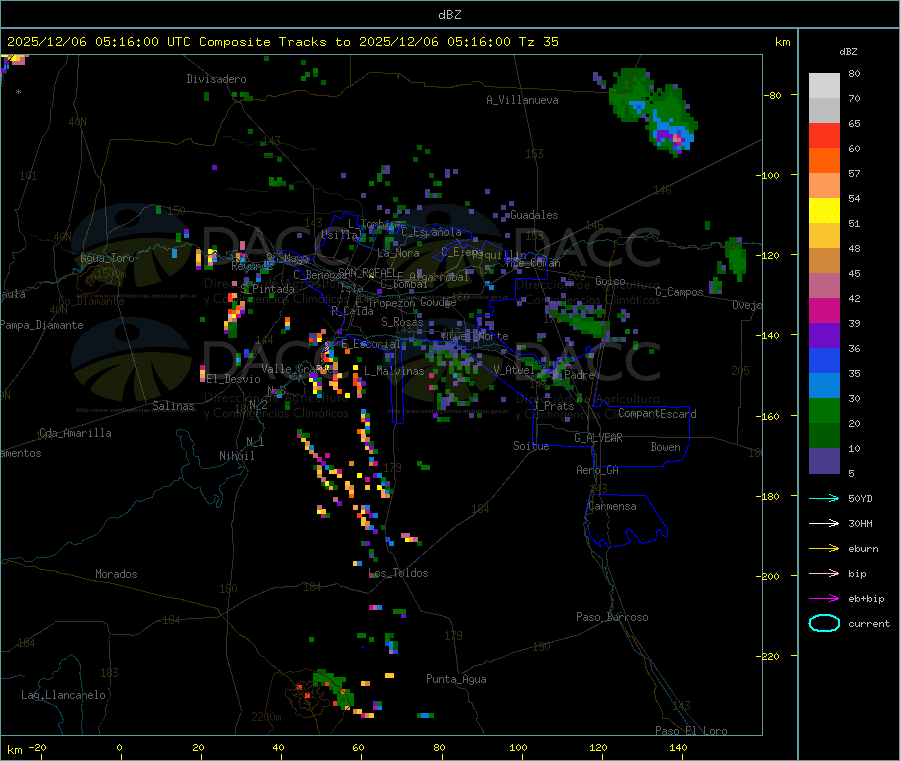The height and width of the screenshot is (761, 900).
Task: Click the 'G_ALVEAR' map label
Action: click(598, 438)
